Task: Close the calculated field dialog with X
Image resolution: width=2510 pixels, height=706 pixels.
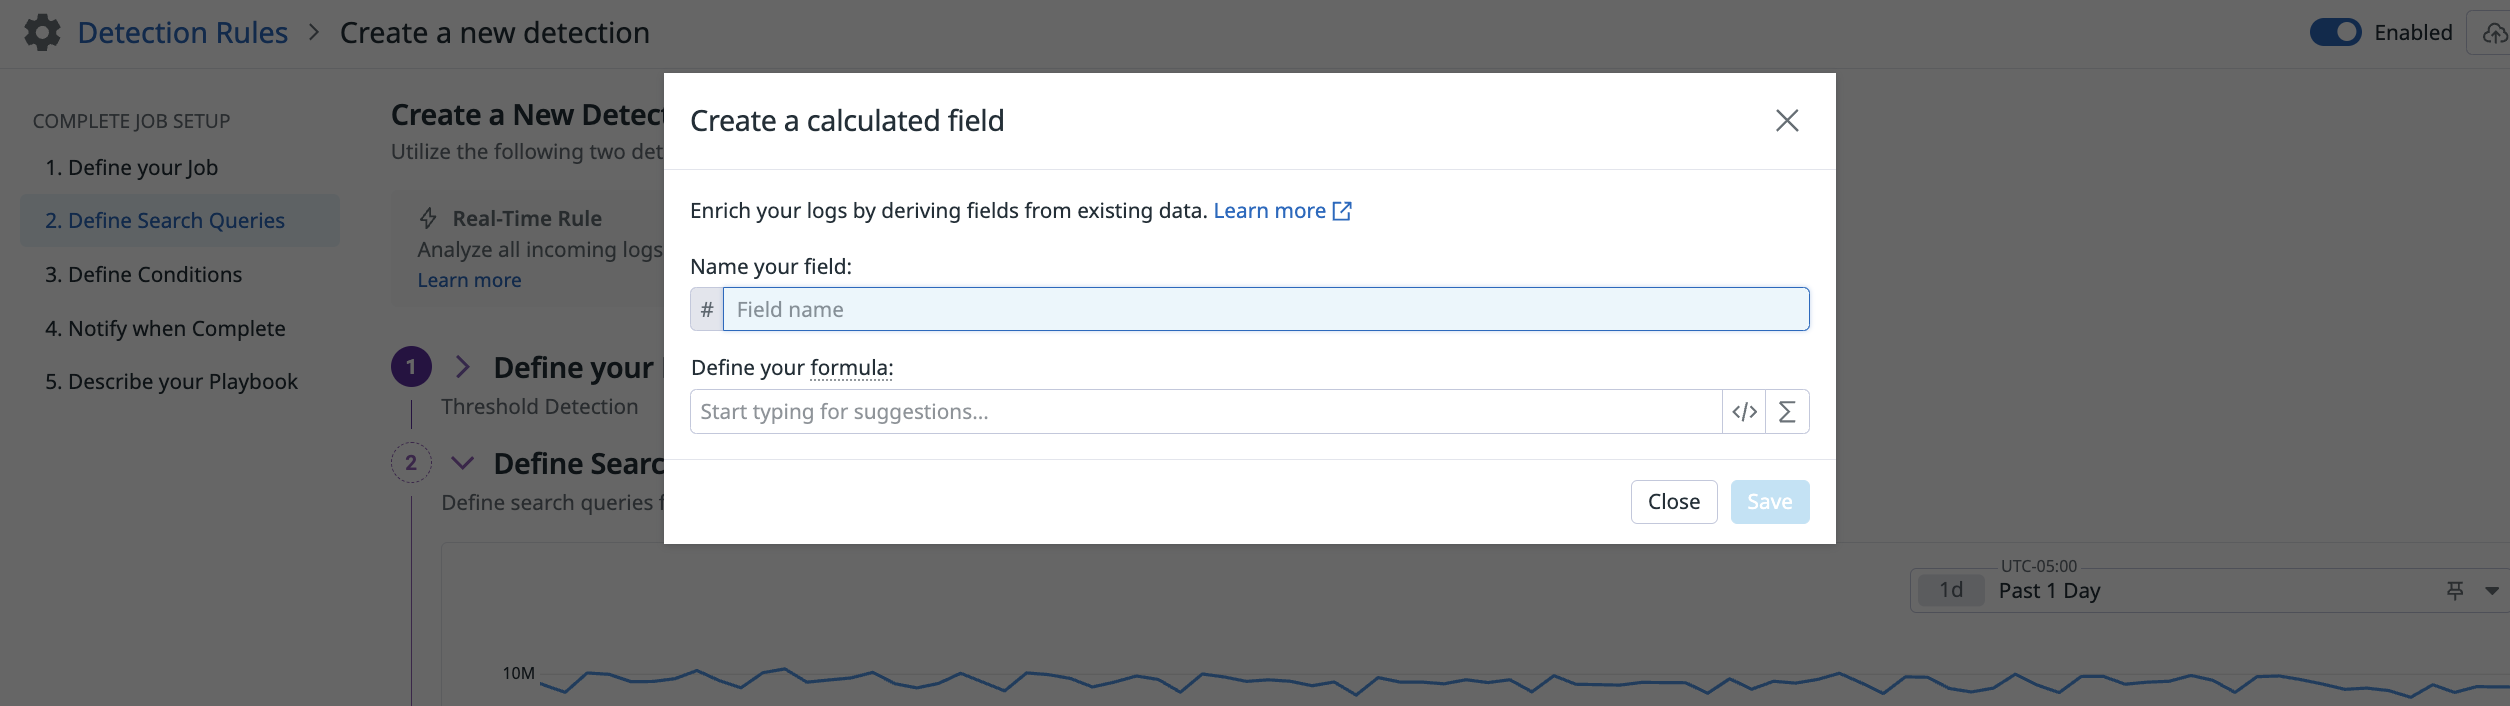Action: pos(1787,121)
